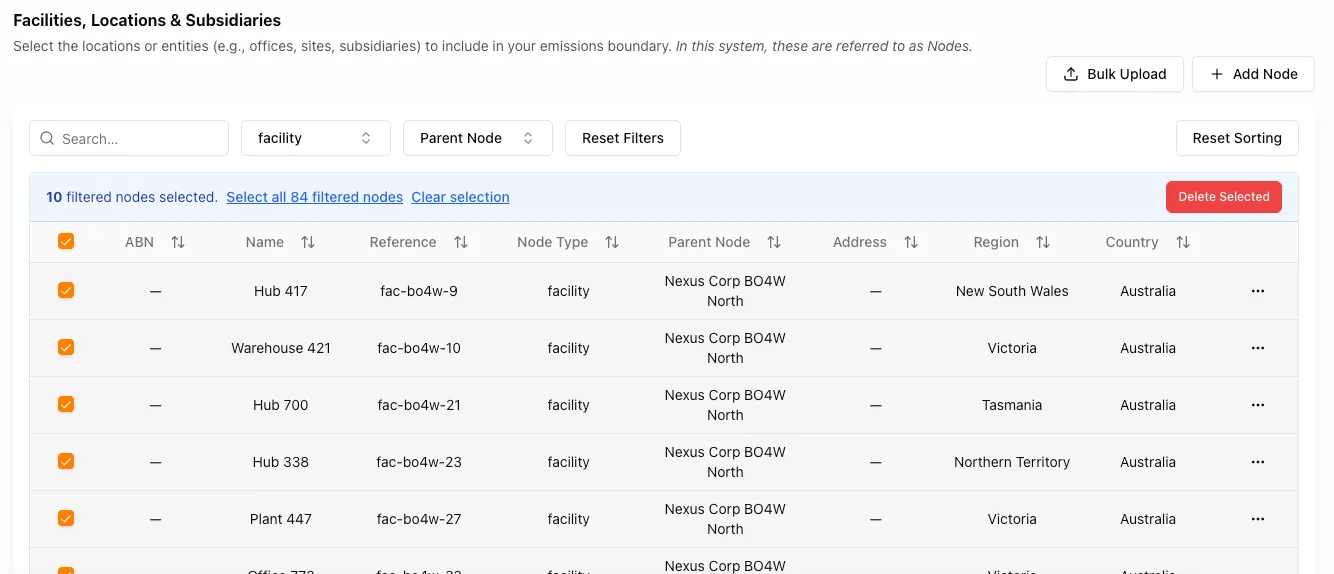The width and height of the screenshot is (1334, 574).
Task: Open the actions menu for Hub 338
Action: tap(1258, 462)
